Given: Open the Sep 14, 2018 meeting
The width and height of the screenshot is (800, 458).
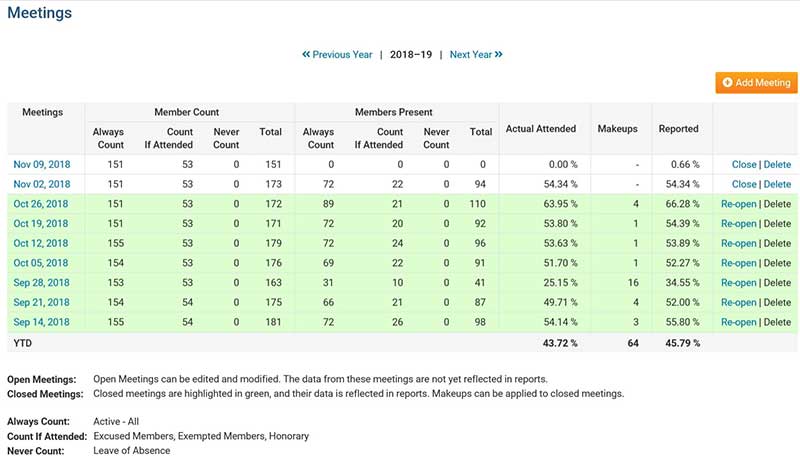Looking at the screenshot, I should point(41,322).
